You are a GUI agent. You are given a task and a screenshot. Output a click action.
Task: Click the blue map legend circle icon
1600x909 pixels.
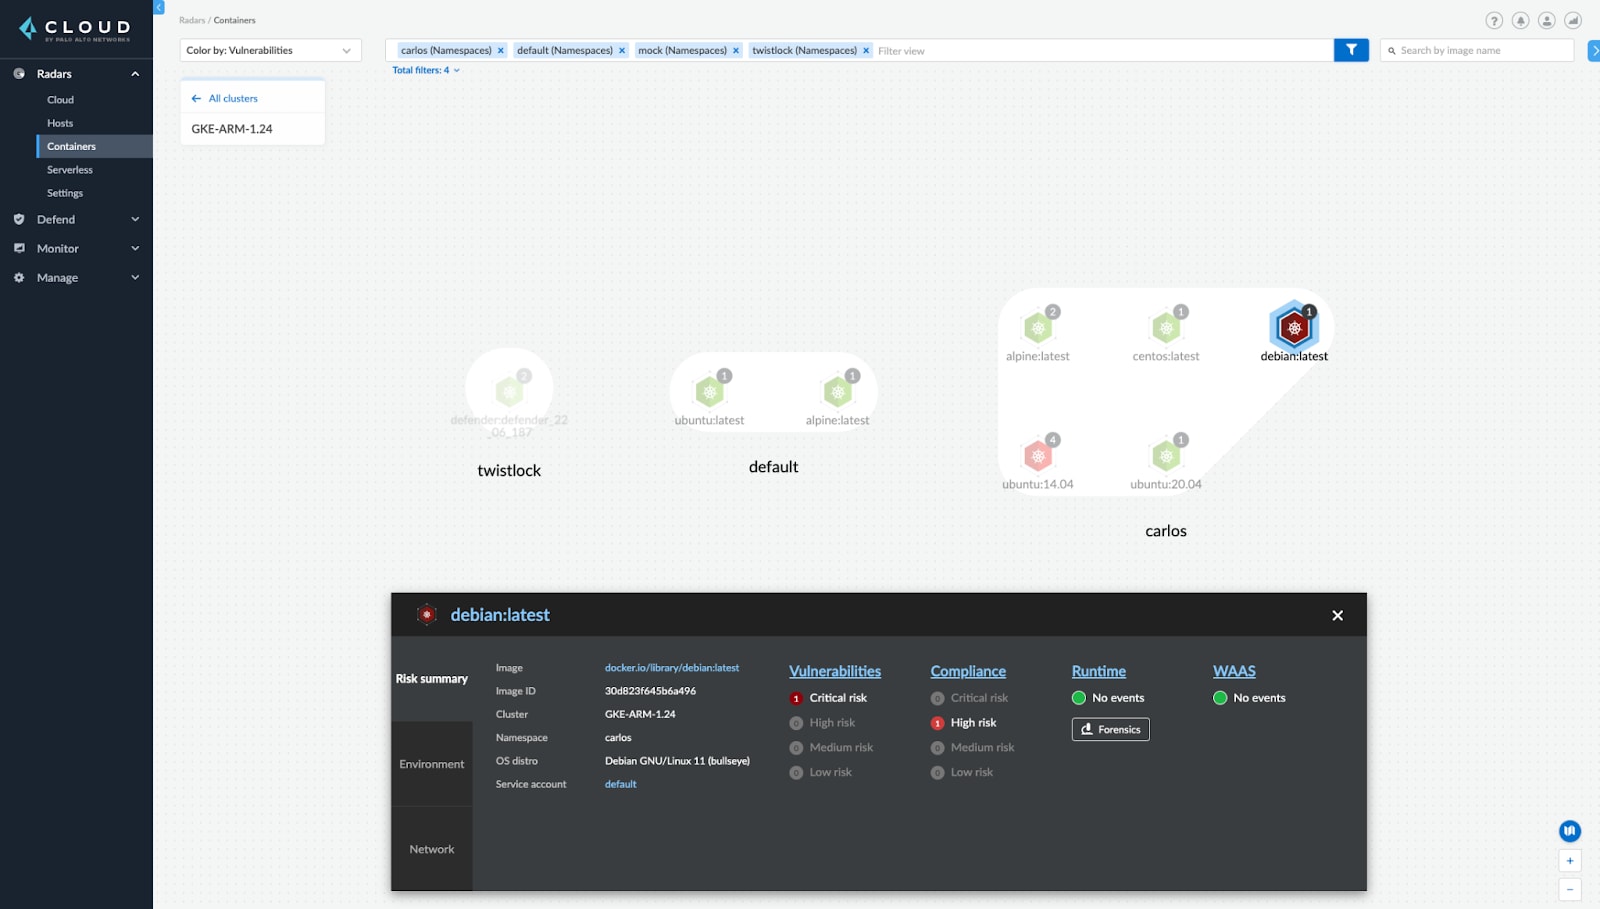1570,831
